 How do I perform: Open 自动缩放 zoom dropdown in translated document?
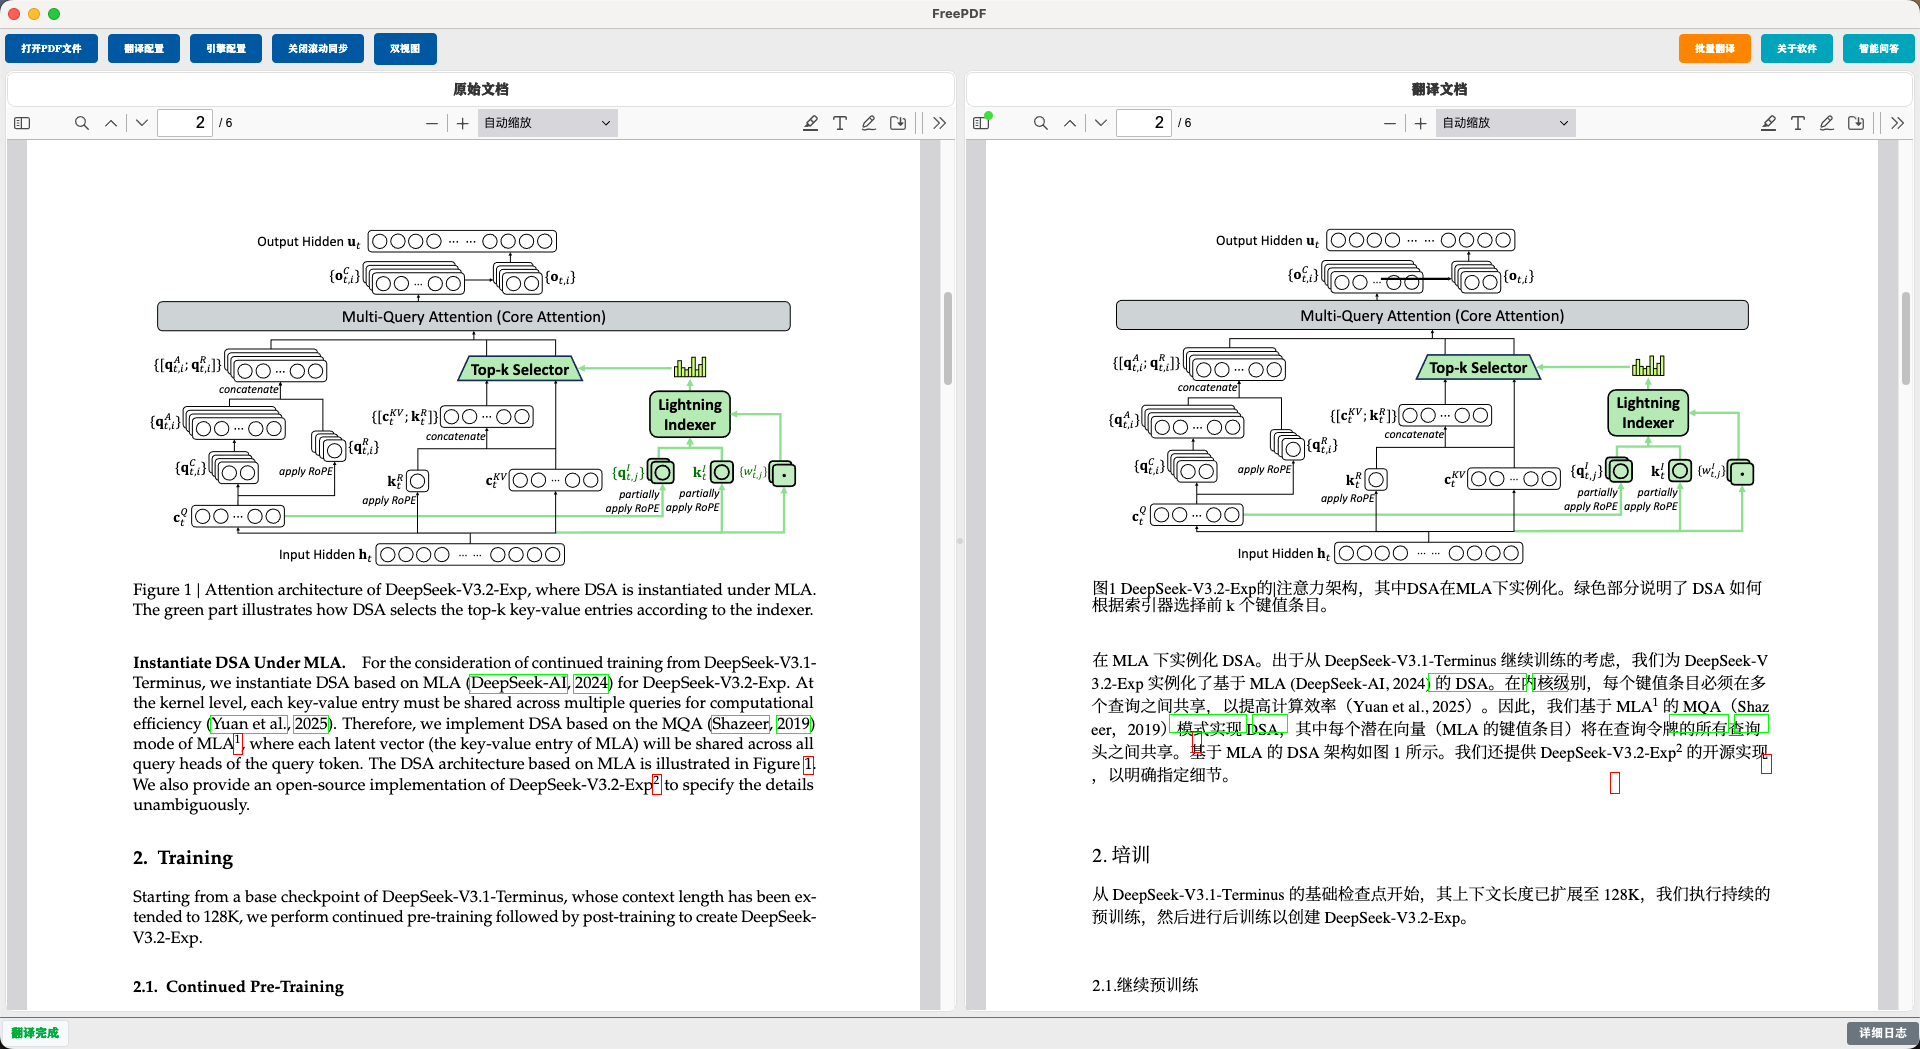pos(1505,123)
